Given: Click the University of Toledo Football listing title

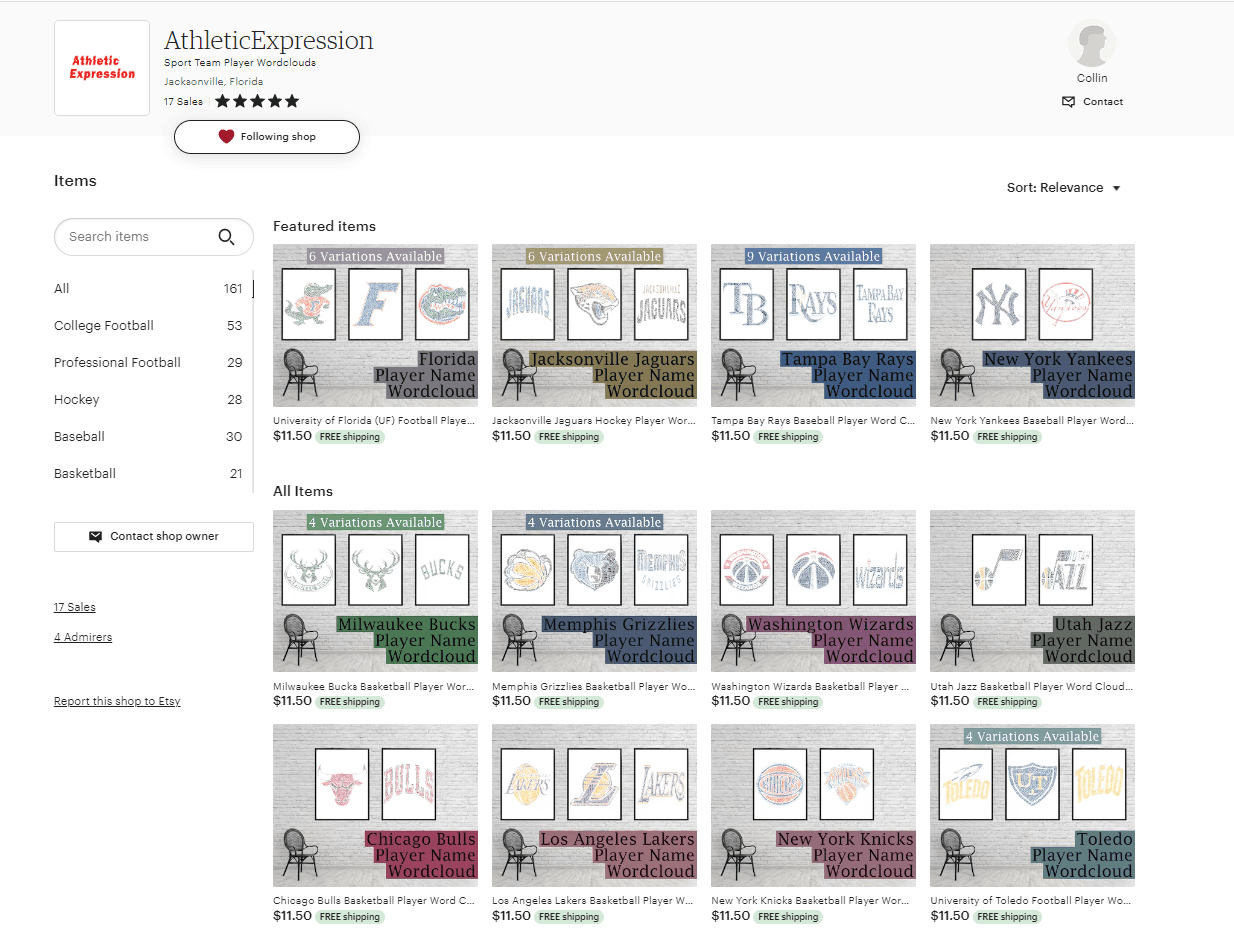Looking at the screenshot, I should [1032, 901].
